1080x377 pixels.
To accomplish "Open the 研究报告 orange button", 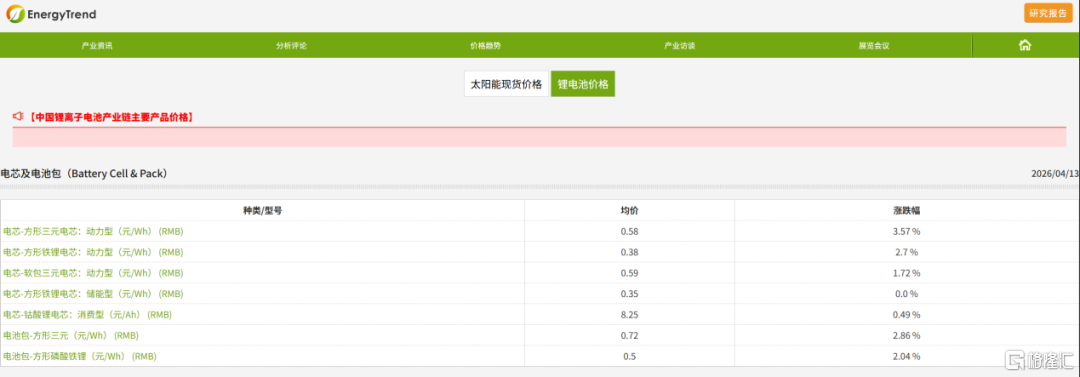I will (1048, 13).
